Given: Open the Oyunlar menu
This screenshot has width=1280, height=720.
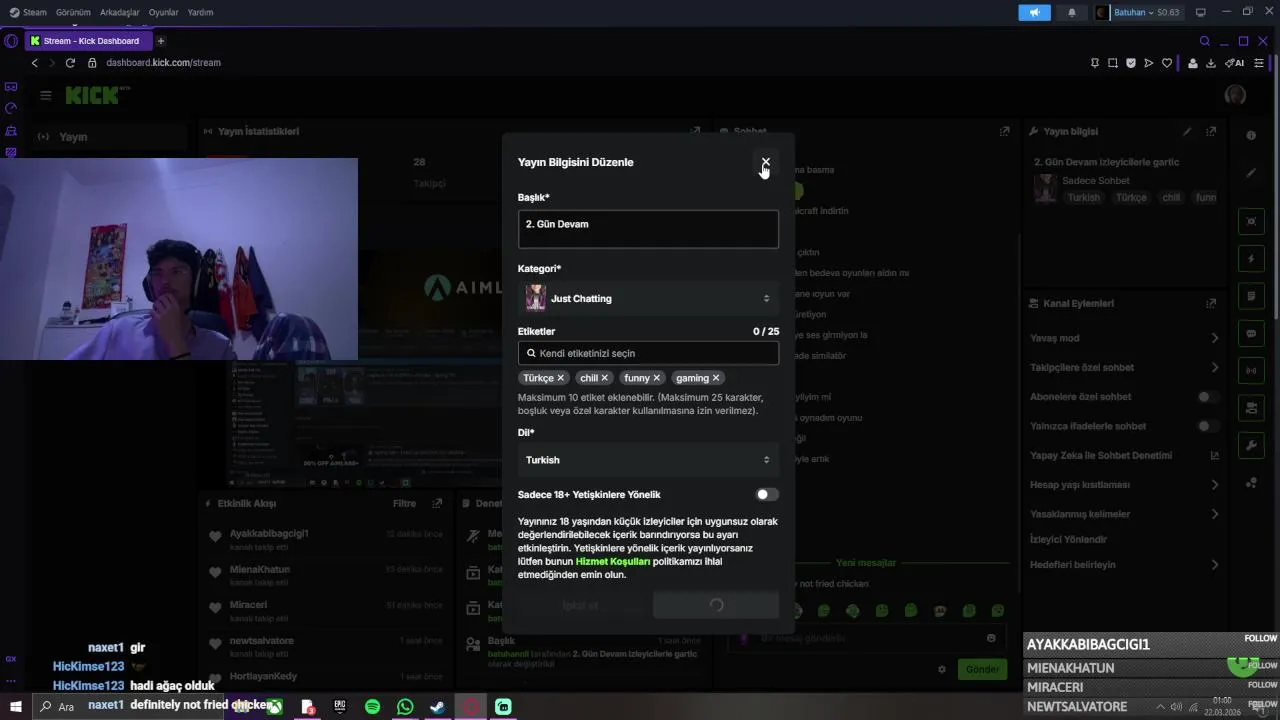Looking at the screenshot, I should 163,12.
